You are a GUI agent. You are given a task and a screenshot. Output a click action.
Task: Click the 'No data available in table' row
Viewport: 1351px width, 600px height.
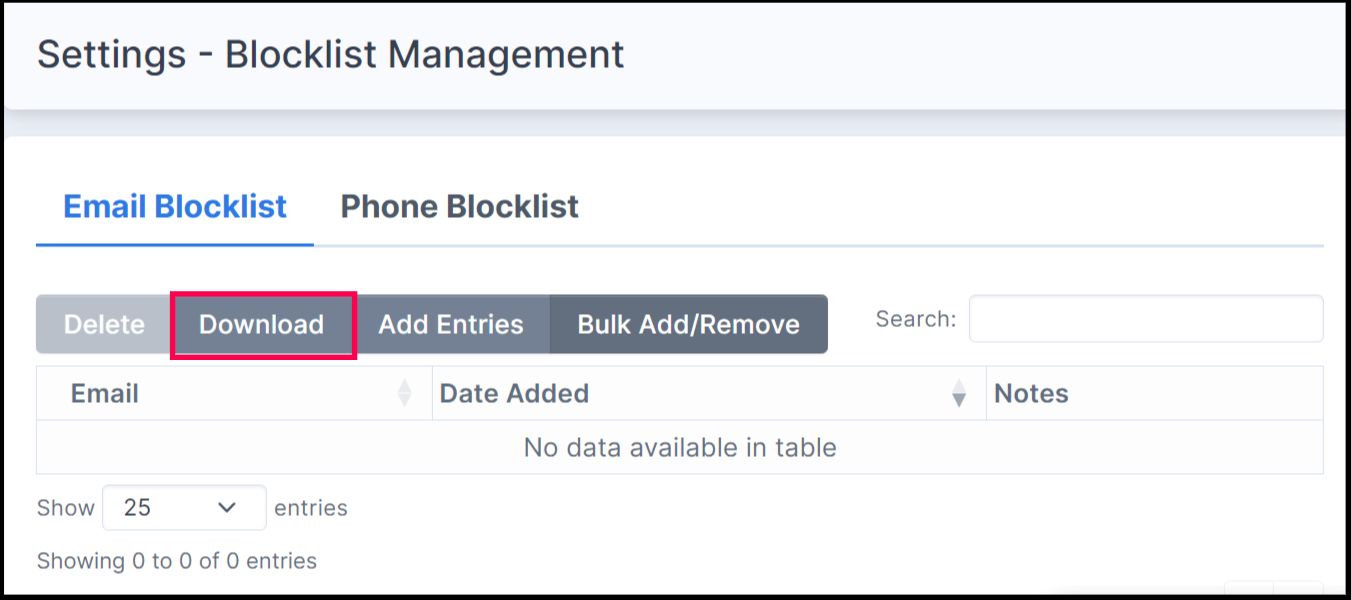pyautogui.click(x=679, y=447)
